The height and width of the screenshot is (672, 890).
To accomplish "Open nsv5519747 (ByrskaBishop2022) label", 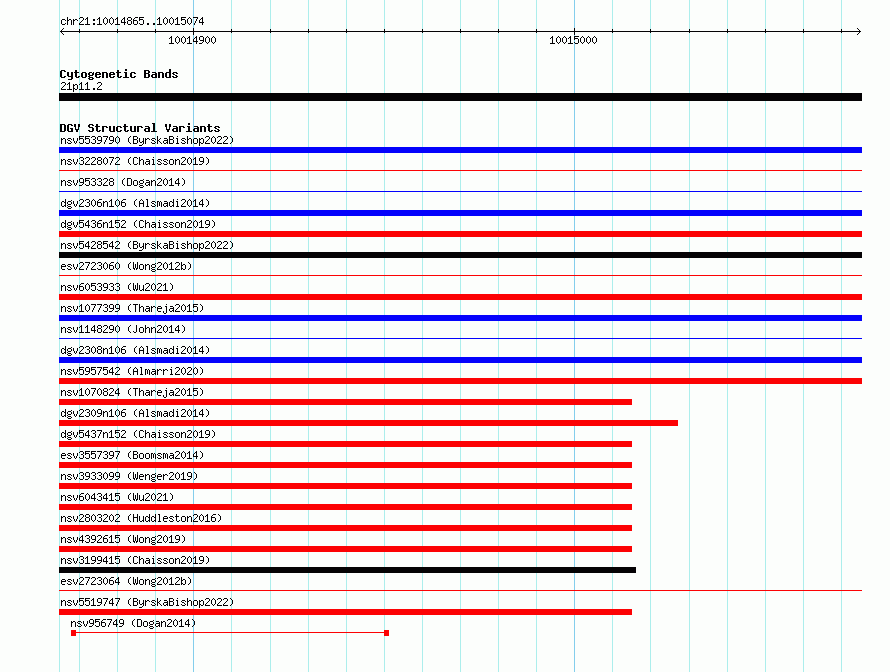I will click(147, 602).
